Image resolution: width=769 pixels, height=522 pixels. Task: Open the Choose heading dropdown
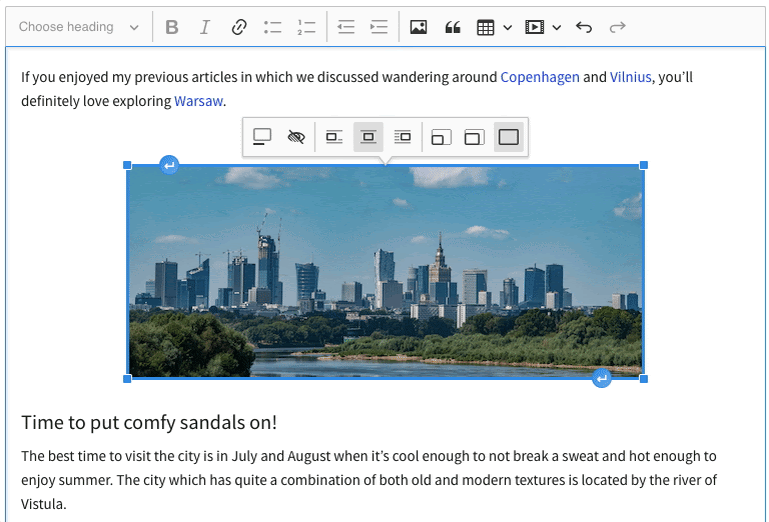pyautogui.click(x=79, y=27)
